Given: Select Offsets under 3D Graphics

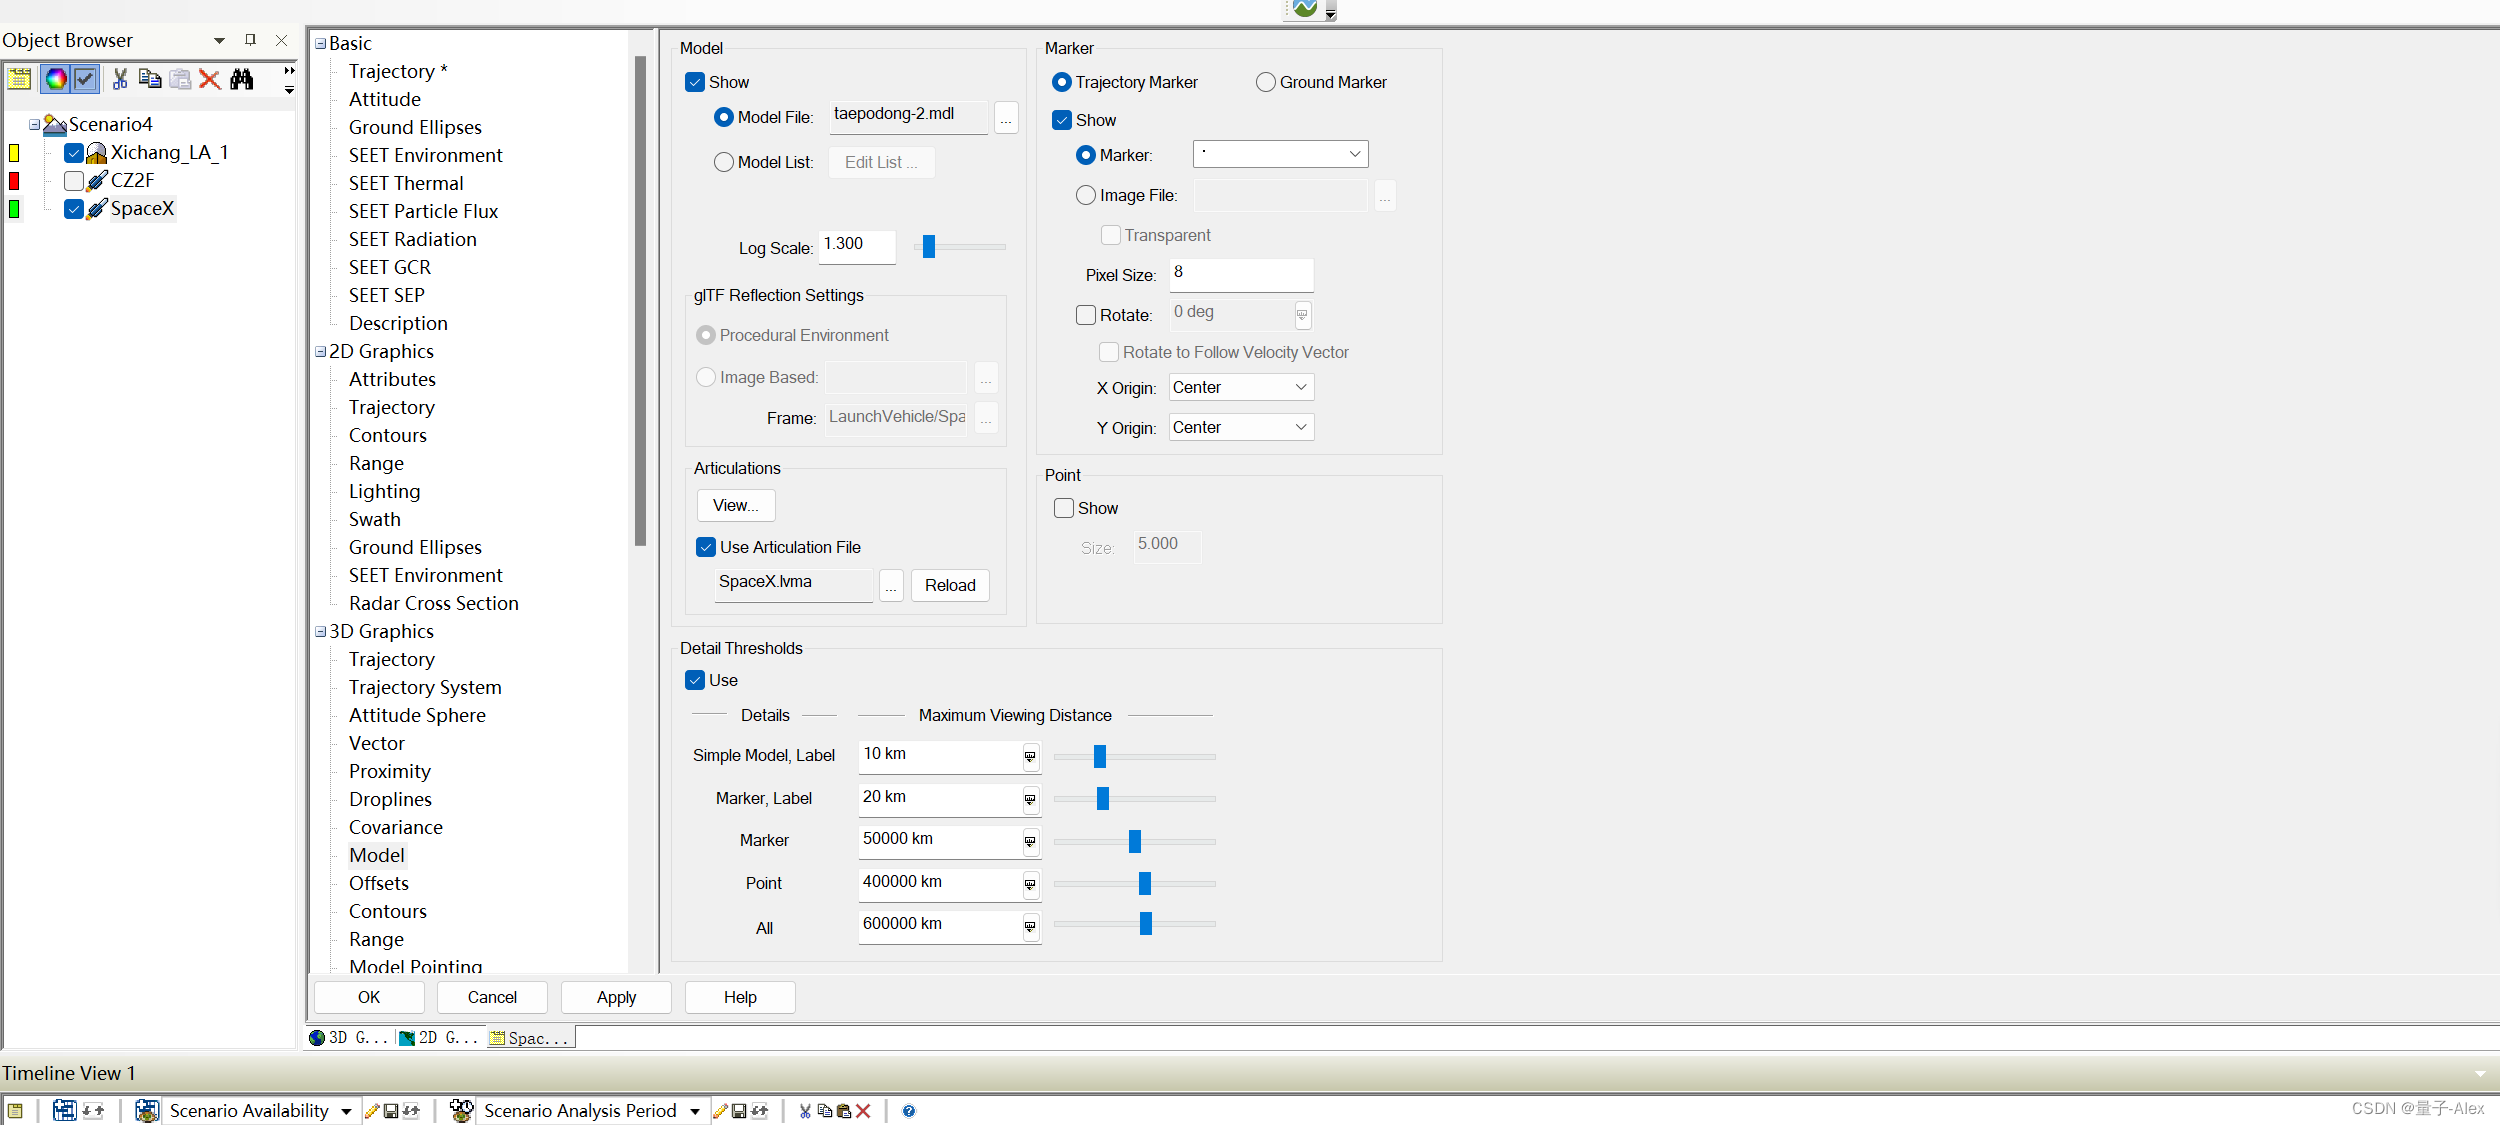Looking at the screenshot, I should (378, 883).
